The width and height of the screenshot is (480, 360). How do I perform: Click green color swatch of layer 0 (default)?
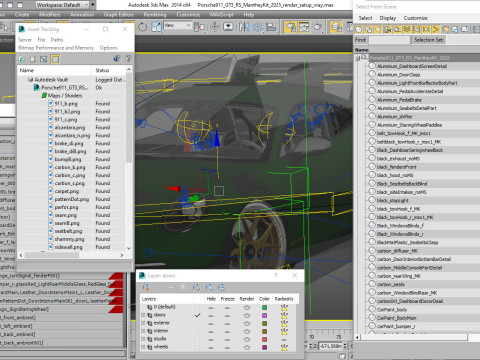pyautogui.click(x=264, y=307)
